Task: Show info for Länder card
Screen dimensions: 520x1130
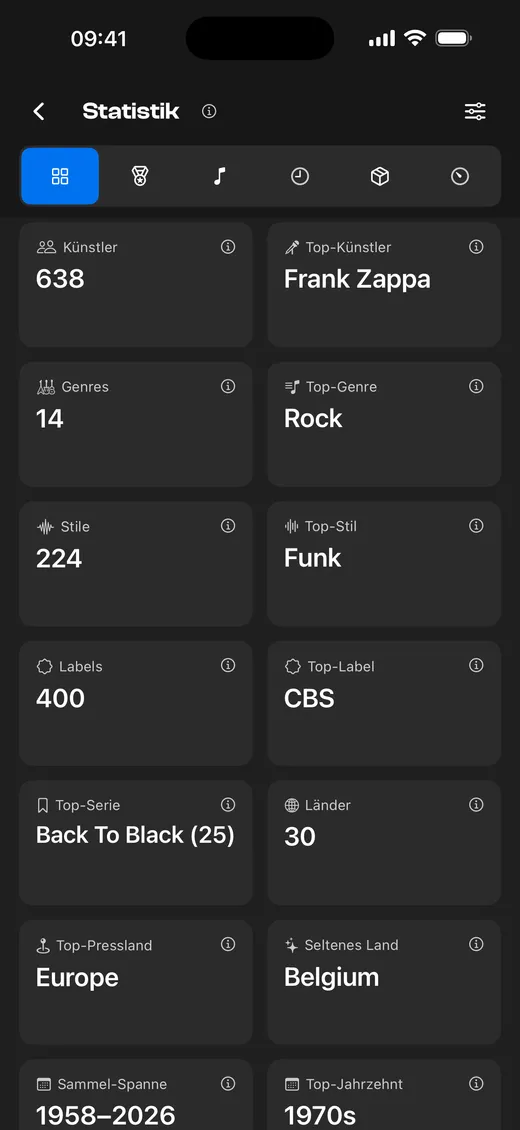Action: coord(476,805)
